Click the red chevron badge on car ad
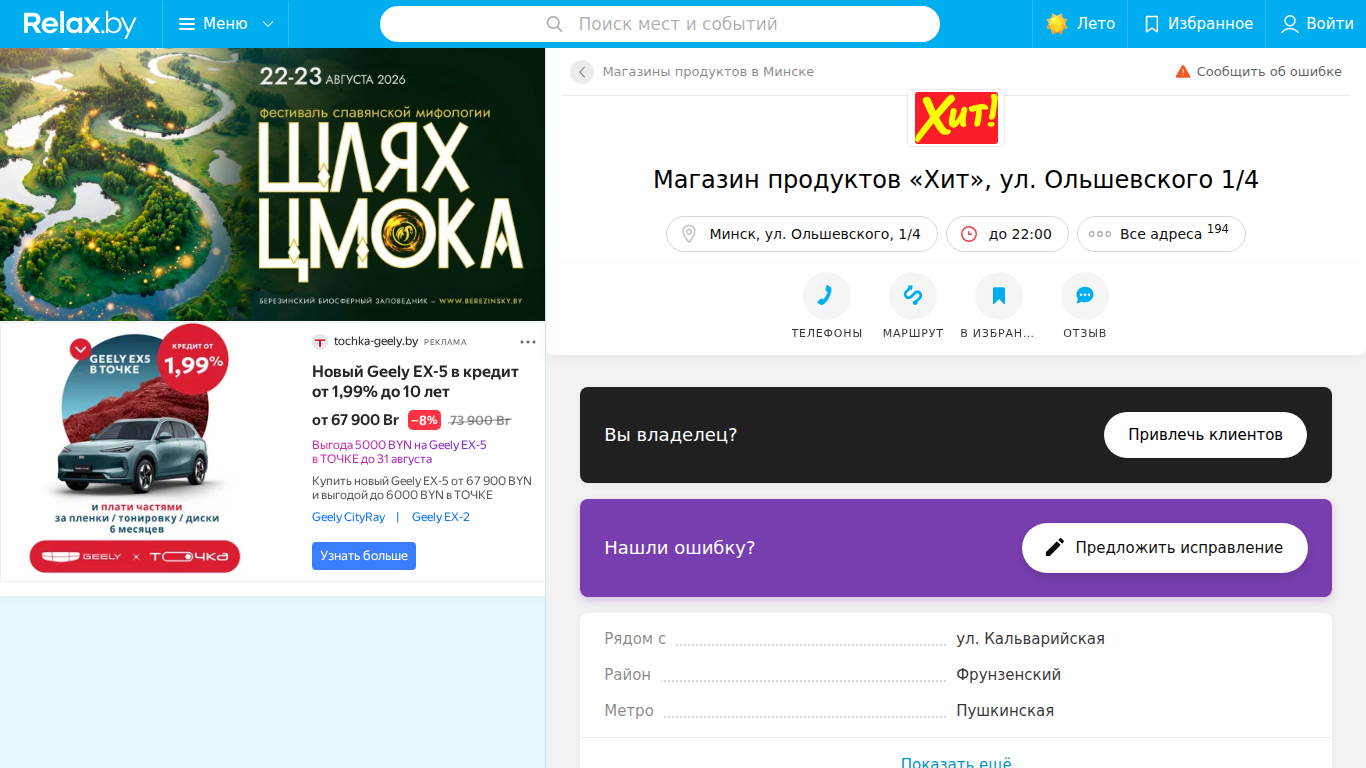Viewport: 1366px width, 768px height. click(80, 349)
